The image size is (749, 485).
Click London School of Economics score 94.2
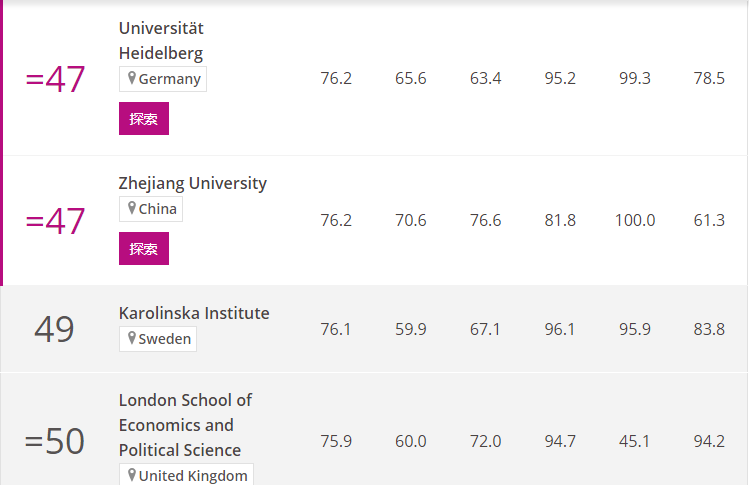pyautogui.click(x=709, y=441)
